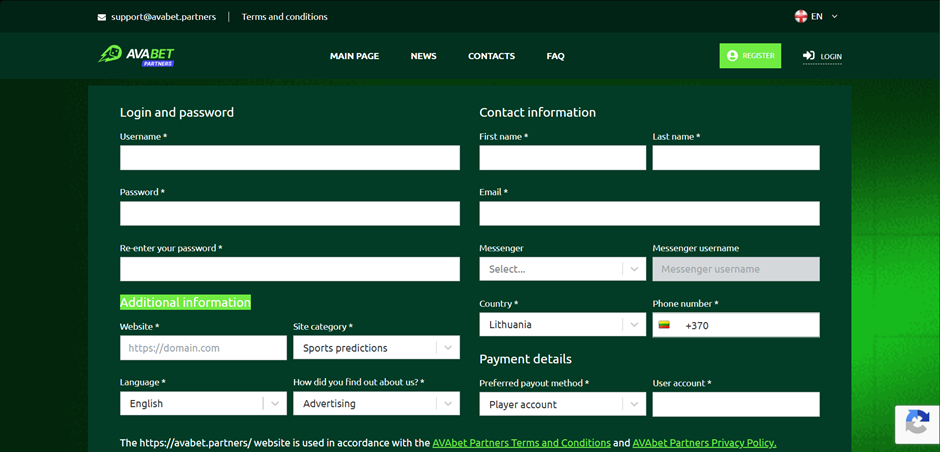Open the Country dropdown showing Lithuania
The image size is (940, 452).
point(562,325)
